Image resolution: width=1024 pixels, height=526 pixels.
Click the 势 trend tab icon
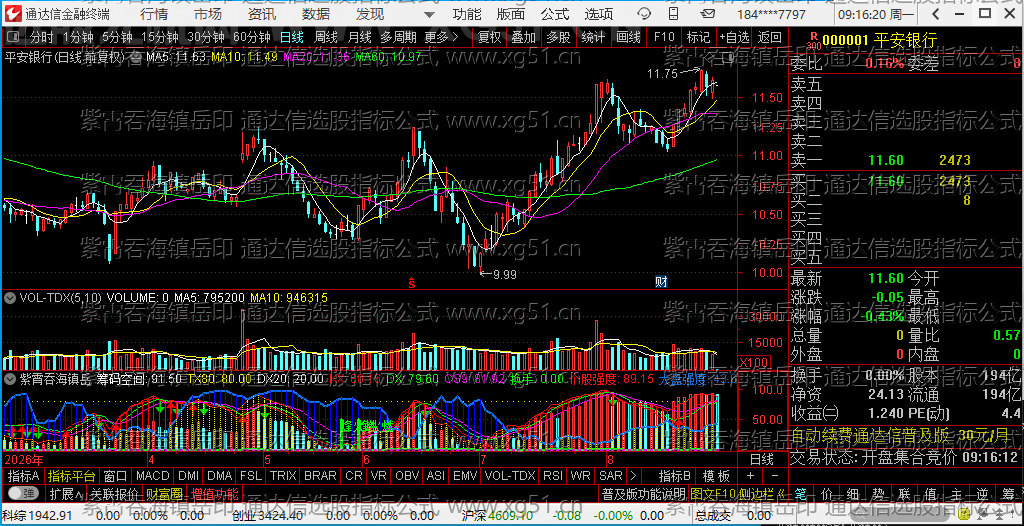click(878, 493)
